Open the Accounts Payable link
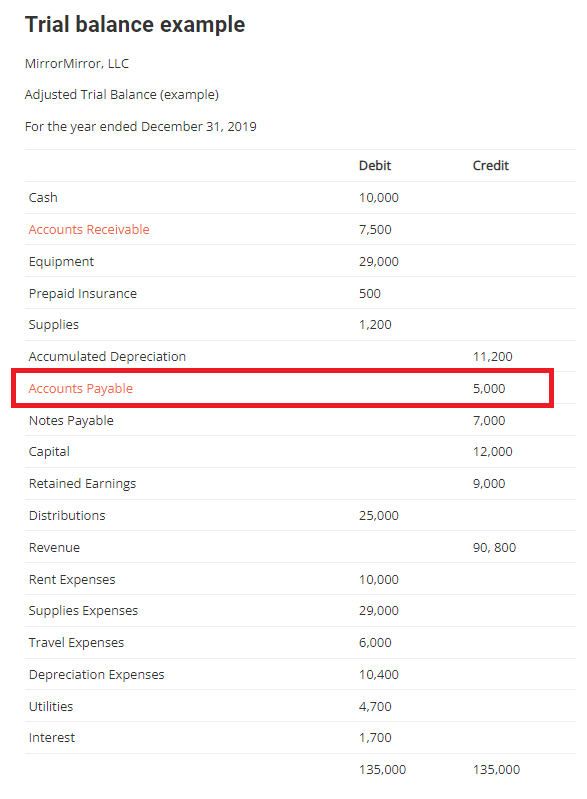 pos(81,389)
